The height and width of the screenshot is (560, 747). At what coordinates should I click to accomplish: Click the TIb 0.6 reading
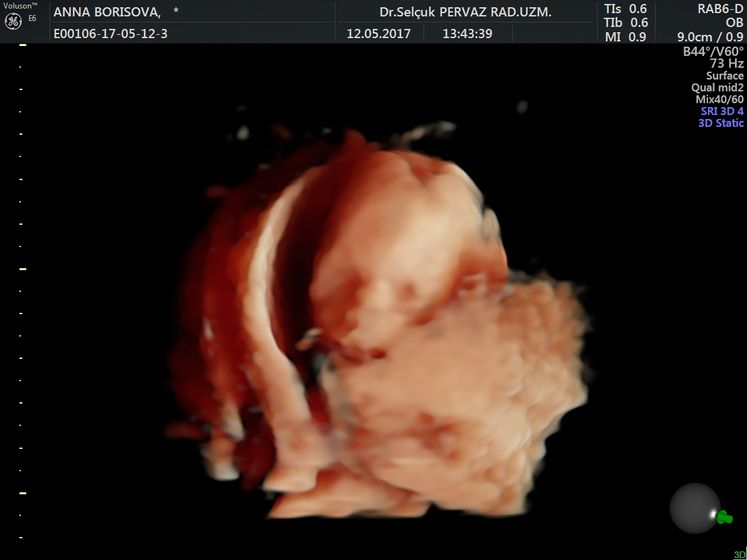(x=626, y=23)
